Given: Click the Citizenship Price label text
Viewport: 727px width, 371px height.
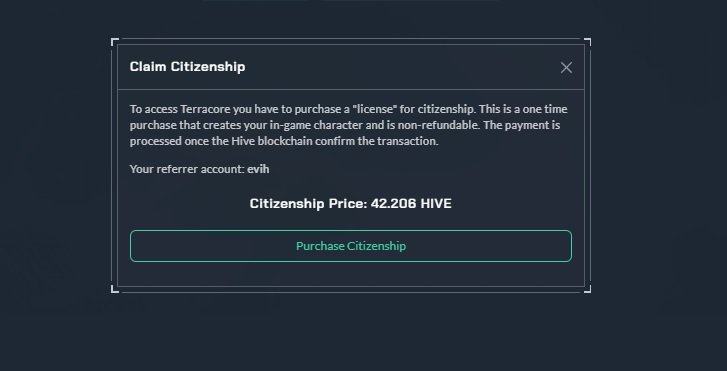Looking at the screenshot, I should (x=308, y=204).
